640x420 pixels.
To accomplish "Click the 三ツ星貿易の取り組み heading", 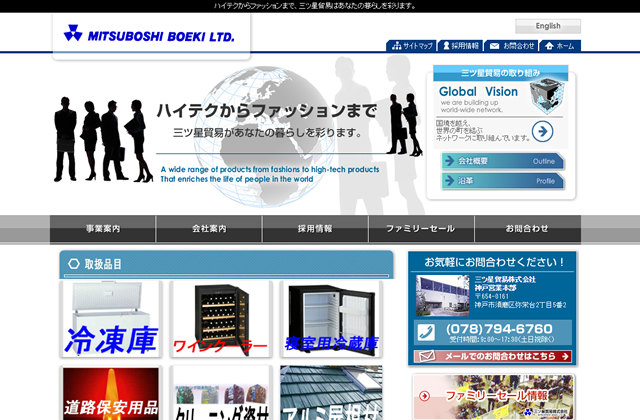I will [500, 73].
